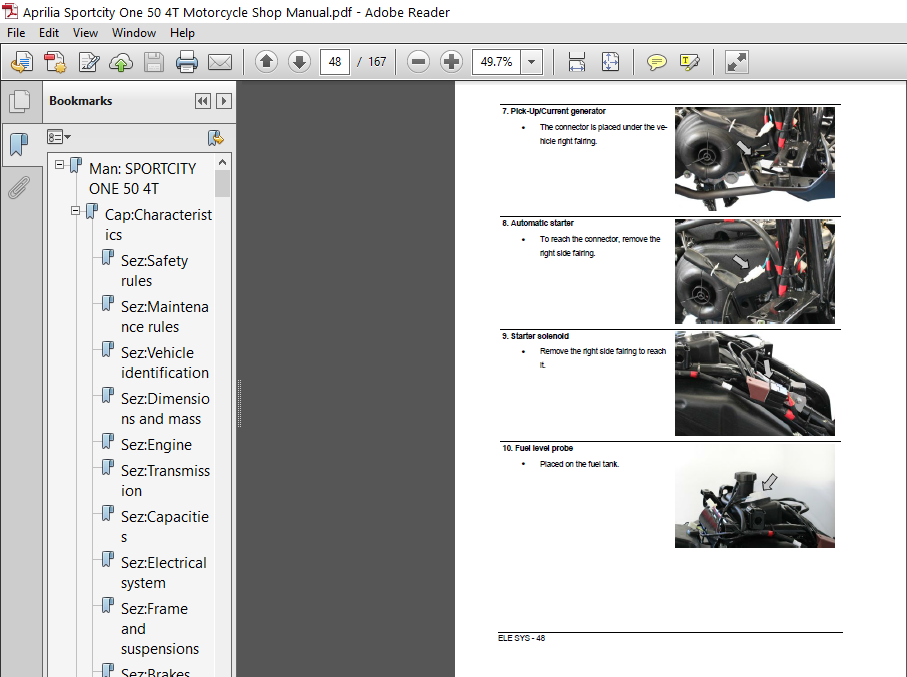Collapse the Cap:Characteristics bookmark node
Viewport: 907px width, 677px height.
[x=75, y=211]
